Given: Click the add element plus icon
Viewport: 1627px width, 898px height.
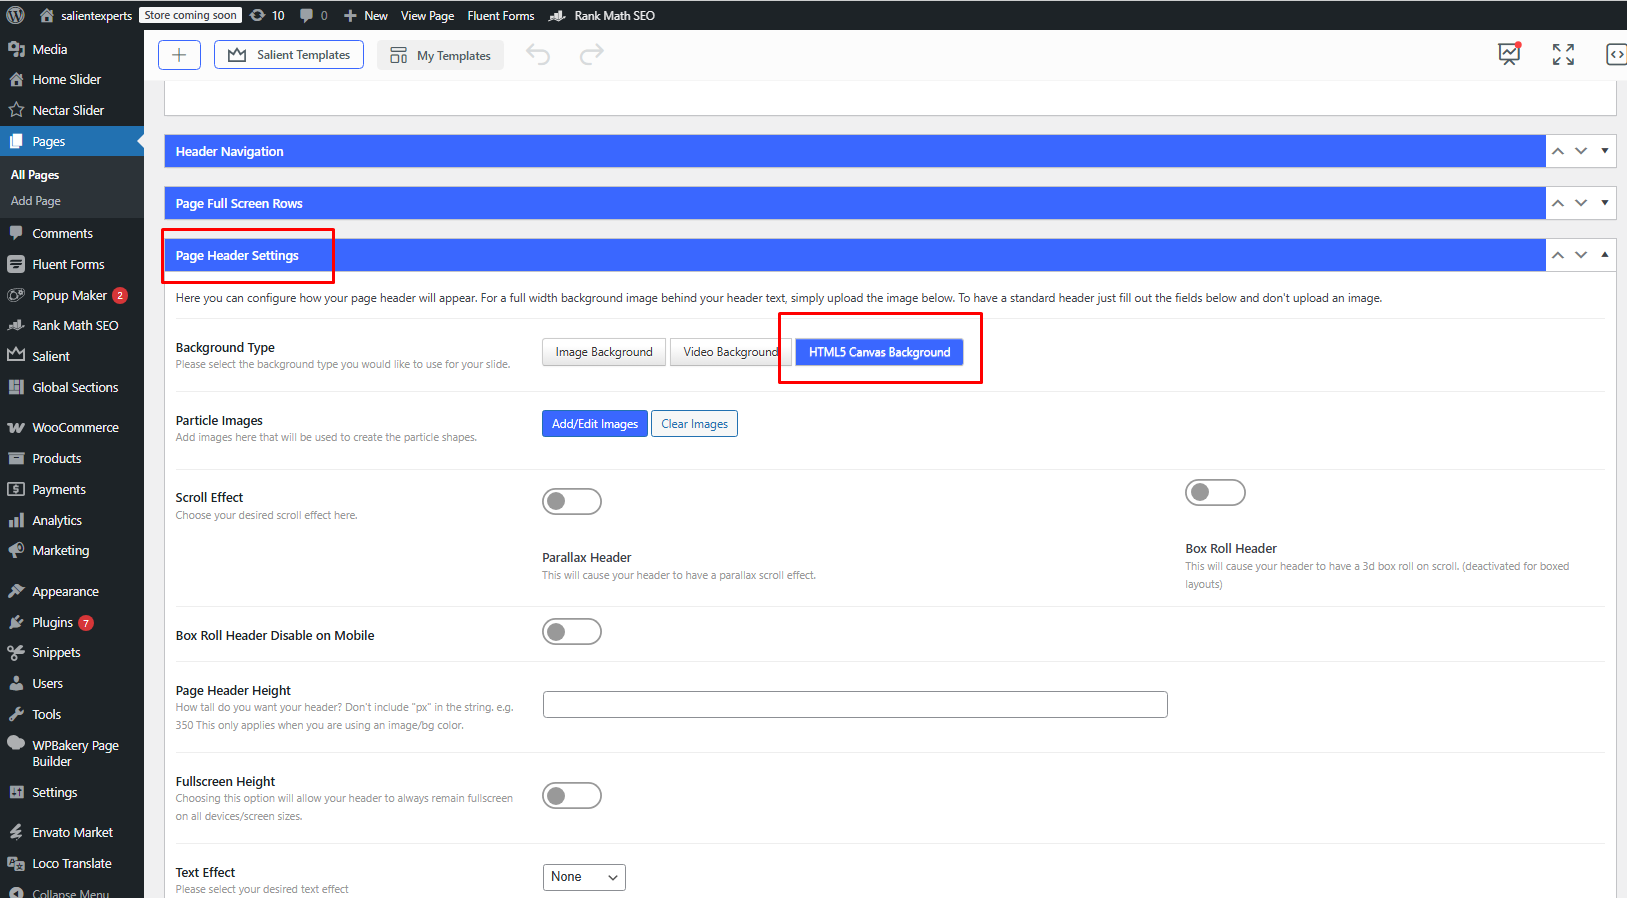Looking at the screenshot, I should 179,55.
